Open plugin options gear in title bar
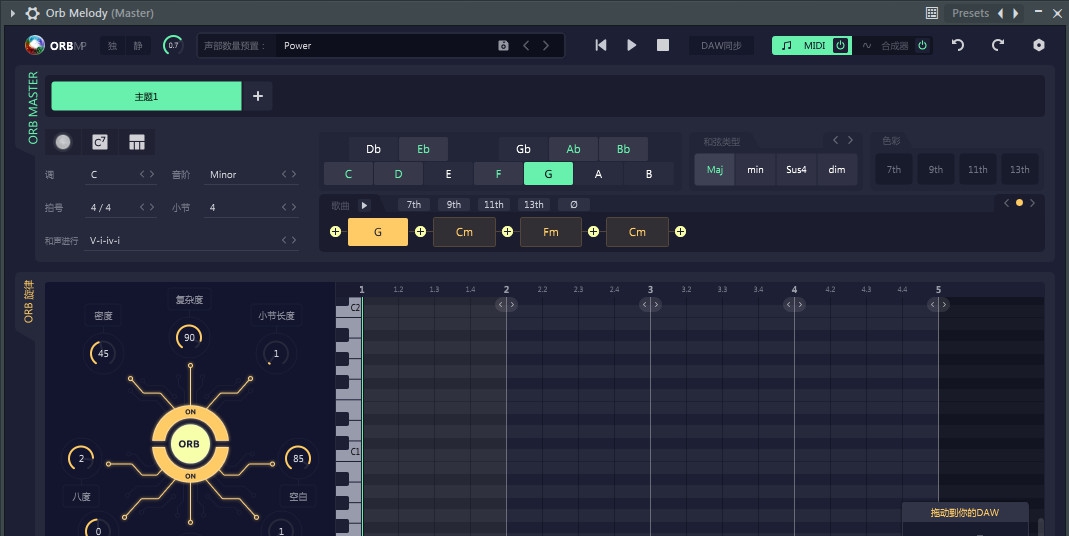Viewport: 1069px width, 536px height. point(32,13)
